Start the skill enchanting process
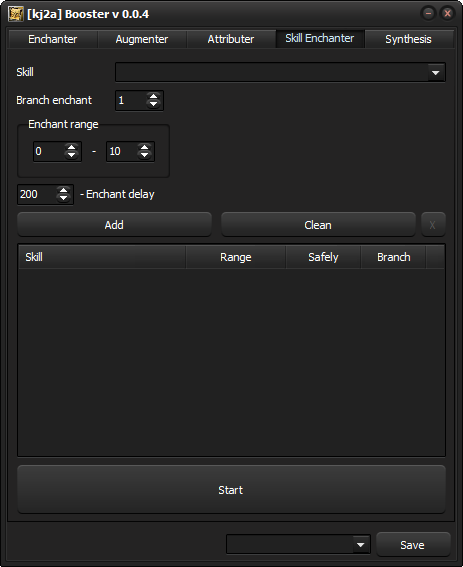 231,490
